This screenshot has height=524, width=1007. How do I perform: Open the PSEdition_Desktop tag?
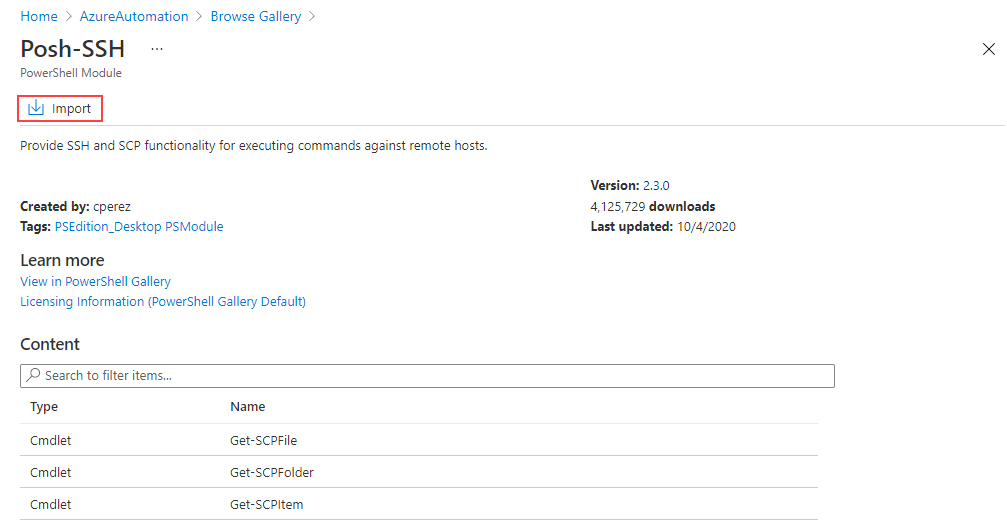108,227
